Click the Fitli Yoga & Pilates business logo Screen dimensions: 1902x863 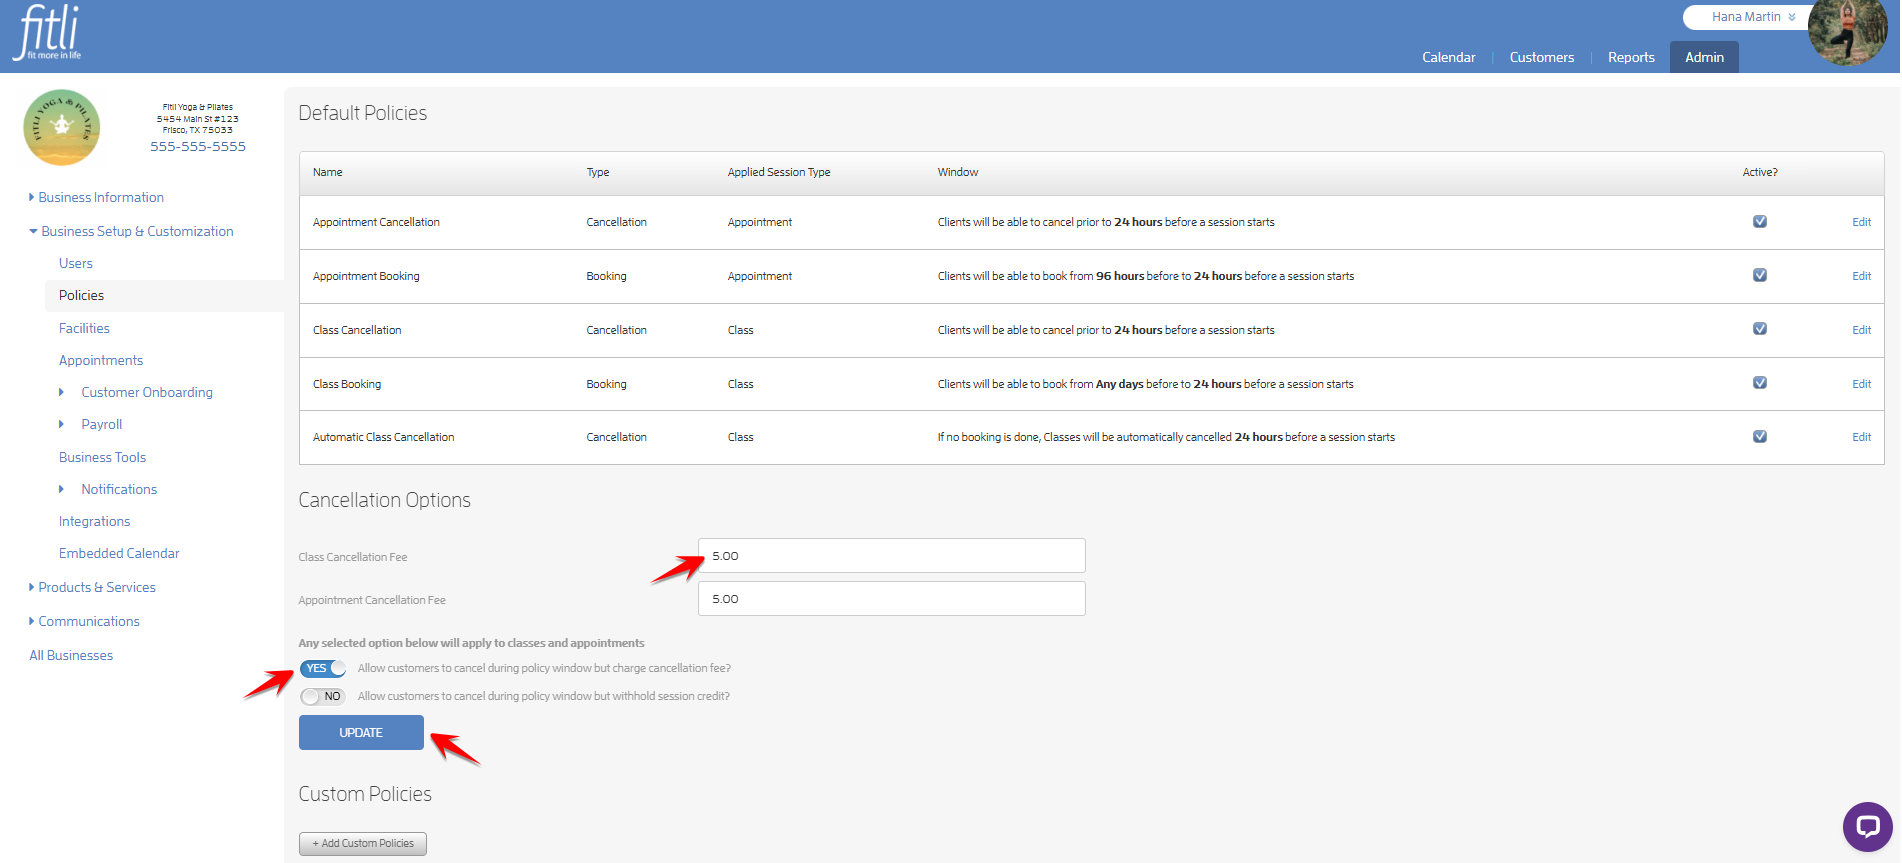point(62,127)
